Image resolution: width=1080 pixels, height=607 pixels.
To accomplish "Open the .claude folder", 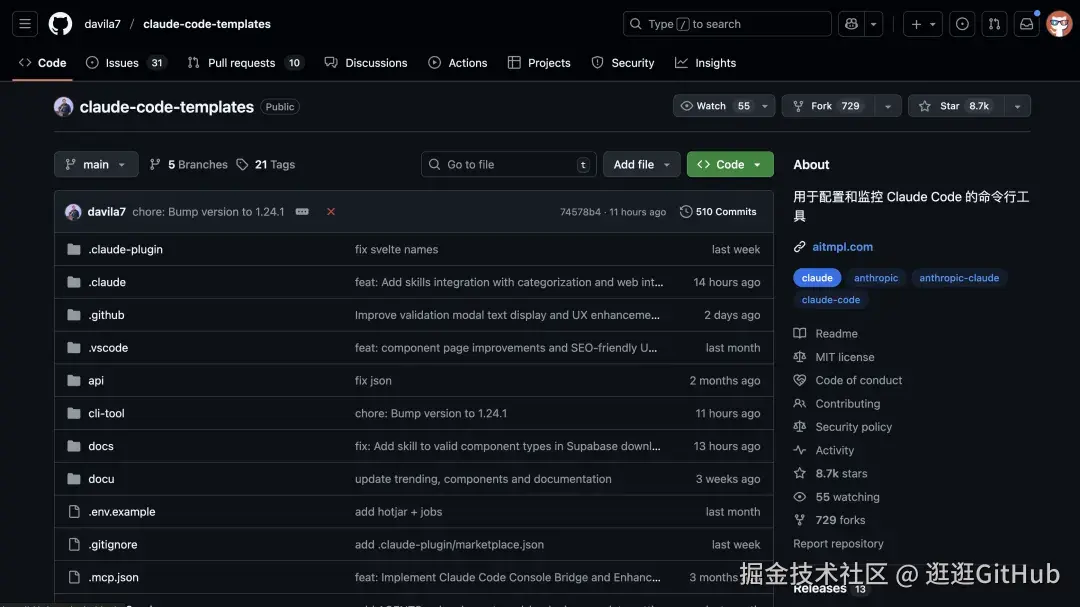I will click(107, 282).
